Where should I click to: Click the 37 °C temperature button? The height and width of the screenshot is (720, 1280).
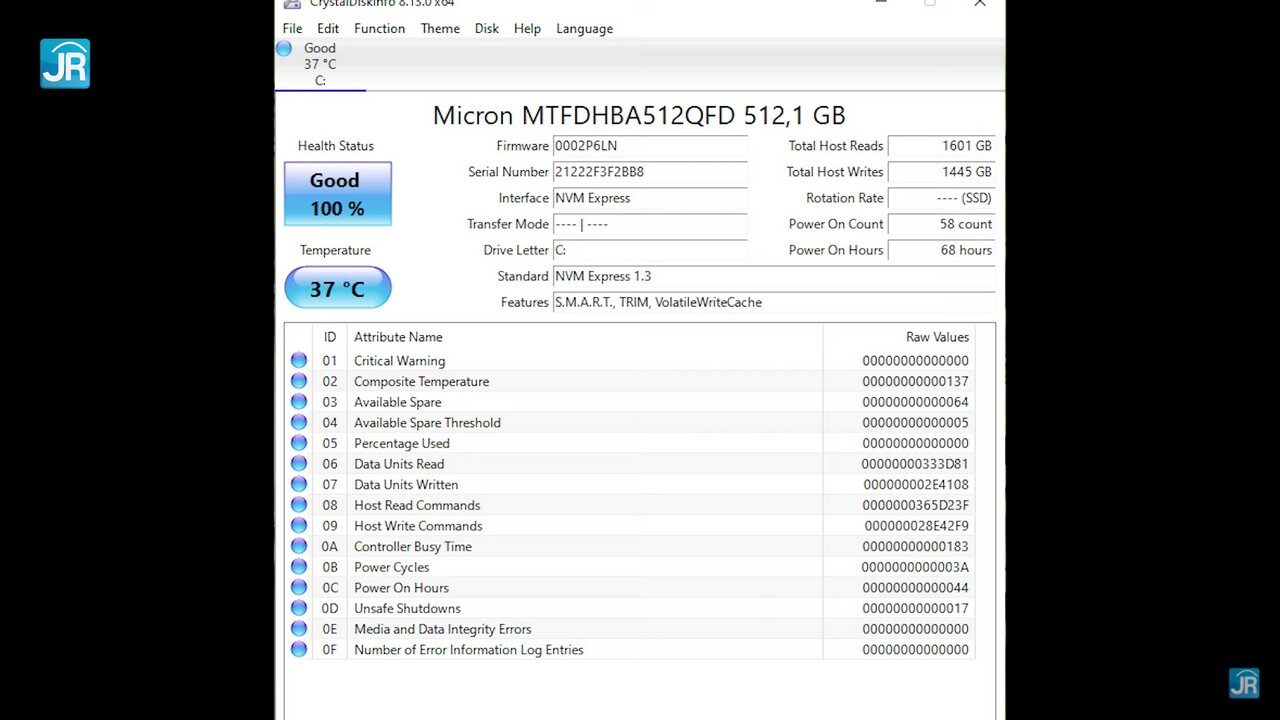tap(337, 288)
